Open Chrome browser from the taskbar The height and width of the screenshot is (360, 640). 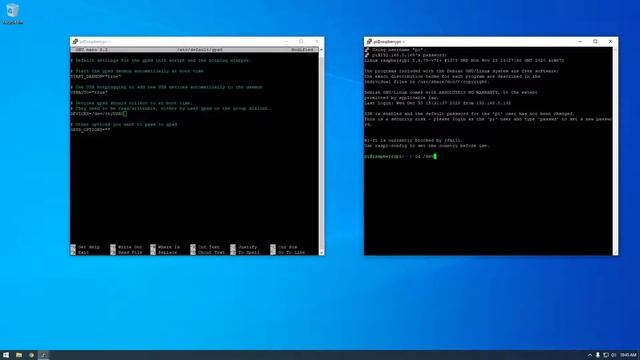31,355
